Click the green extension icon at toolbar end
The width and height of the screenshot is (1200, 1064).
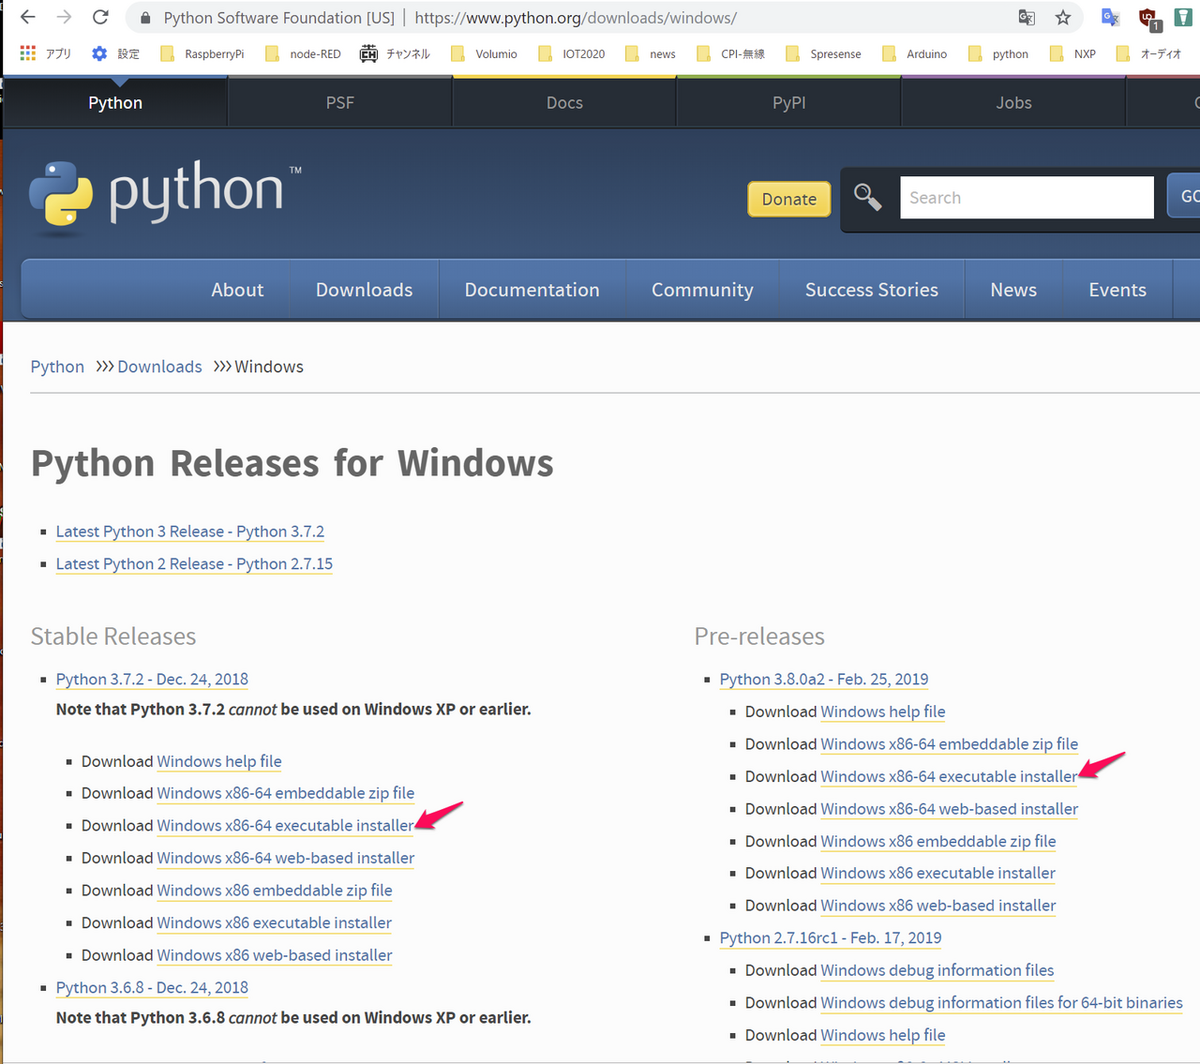1183,17
